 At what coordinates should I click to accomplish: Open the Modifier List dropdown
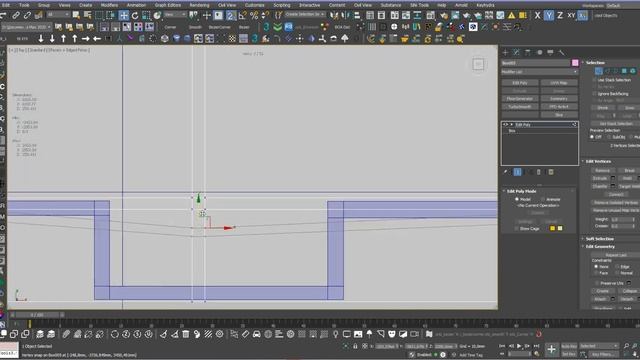point(540,72)
